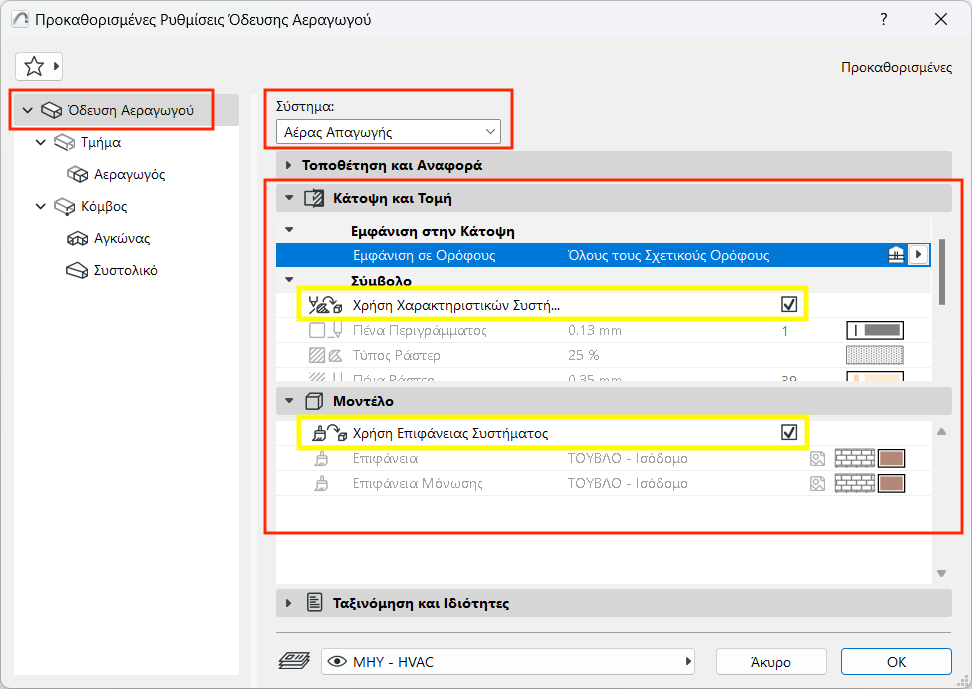Collapse the Μοντέλο panel
The height and width of the screenshot is (689, 972).
(x=288, y=401)
